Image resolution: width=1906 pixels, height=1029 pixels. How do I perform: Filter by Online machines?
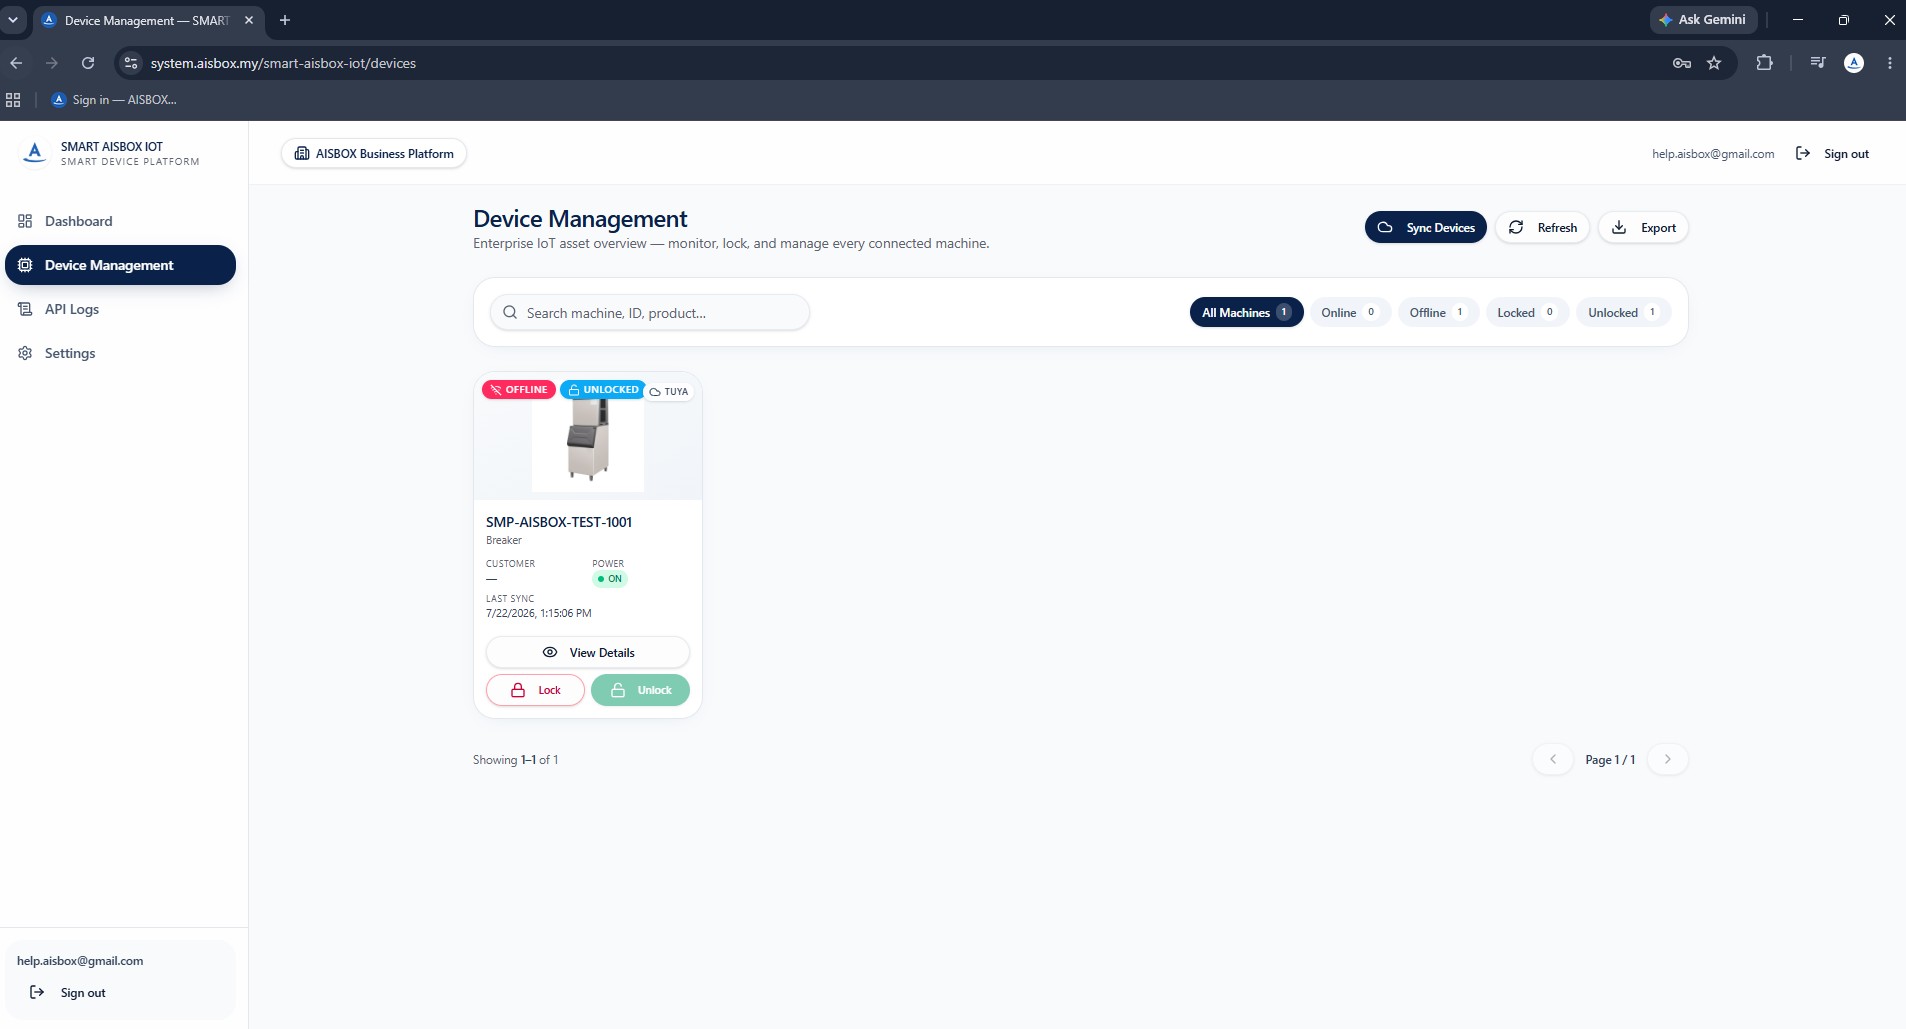tap(1349, 312)
